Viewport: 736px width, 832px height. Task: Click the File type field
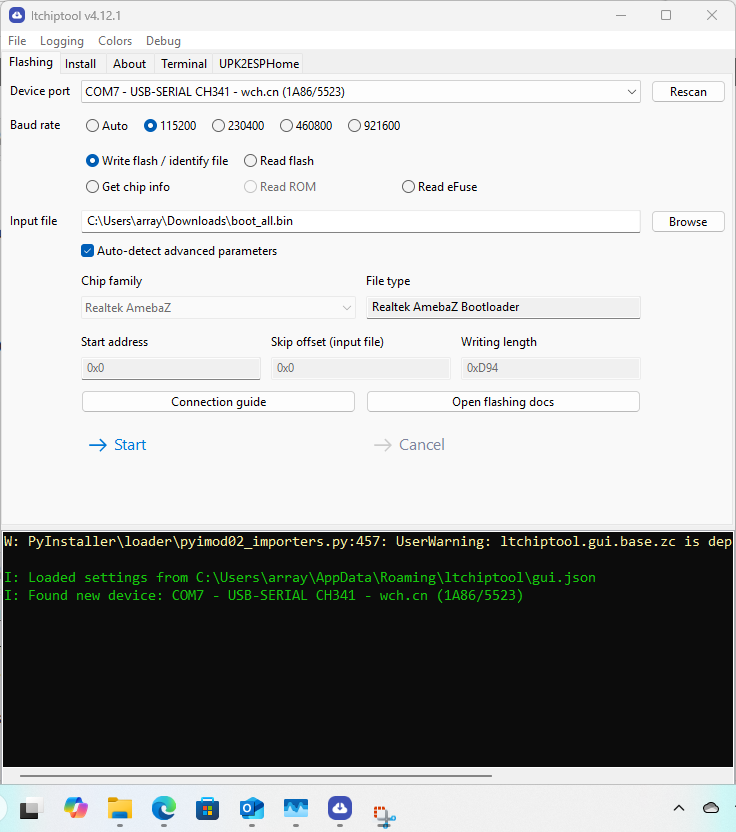pyautogui.click(x=503, y=307)
